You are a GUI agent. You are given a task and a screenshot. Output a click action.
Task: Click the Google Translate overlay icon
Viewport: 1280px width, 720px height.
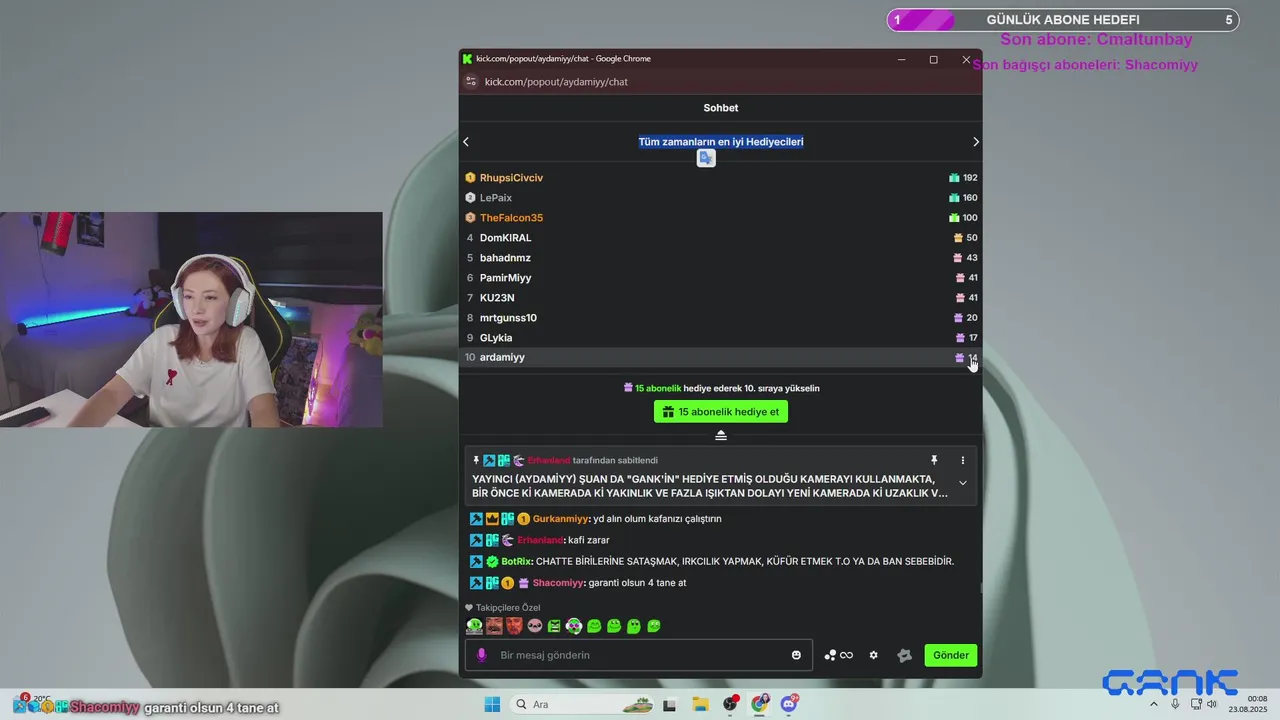(x=706, y=158)
